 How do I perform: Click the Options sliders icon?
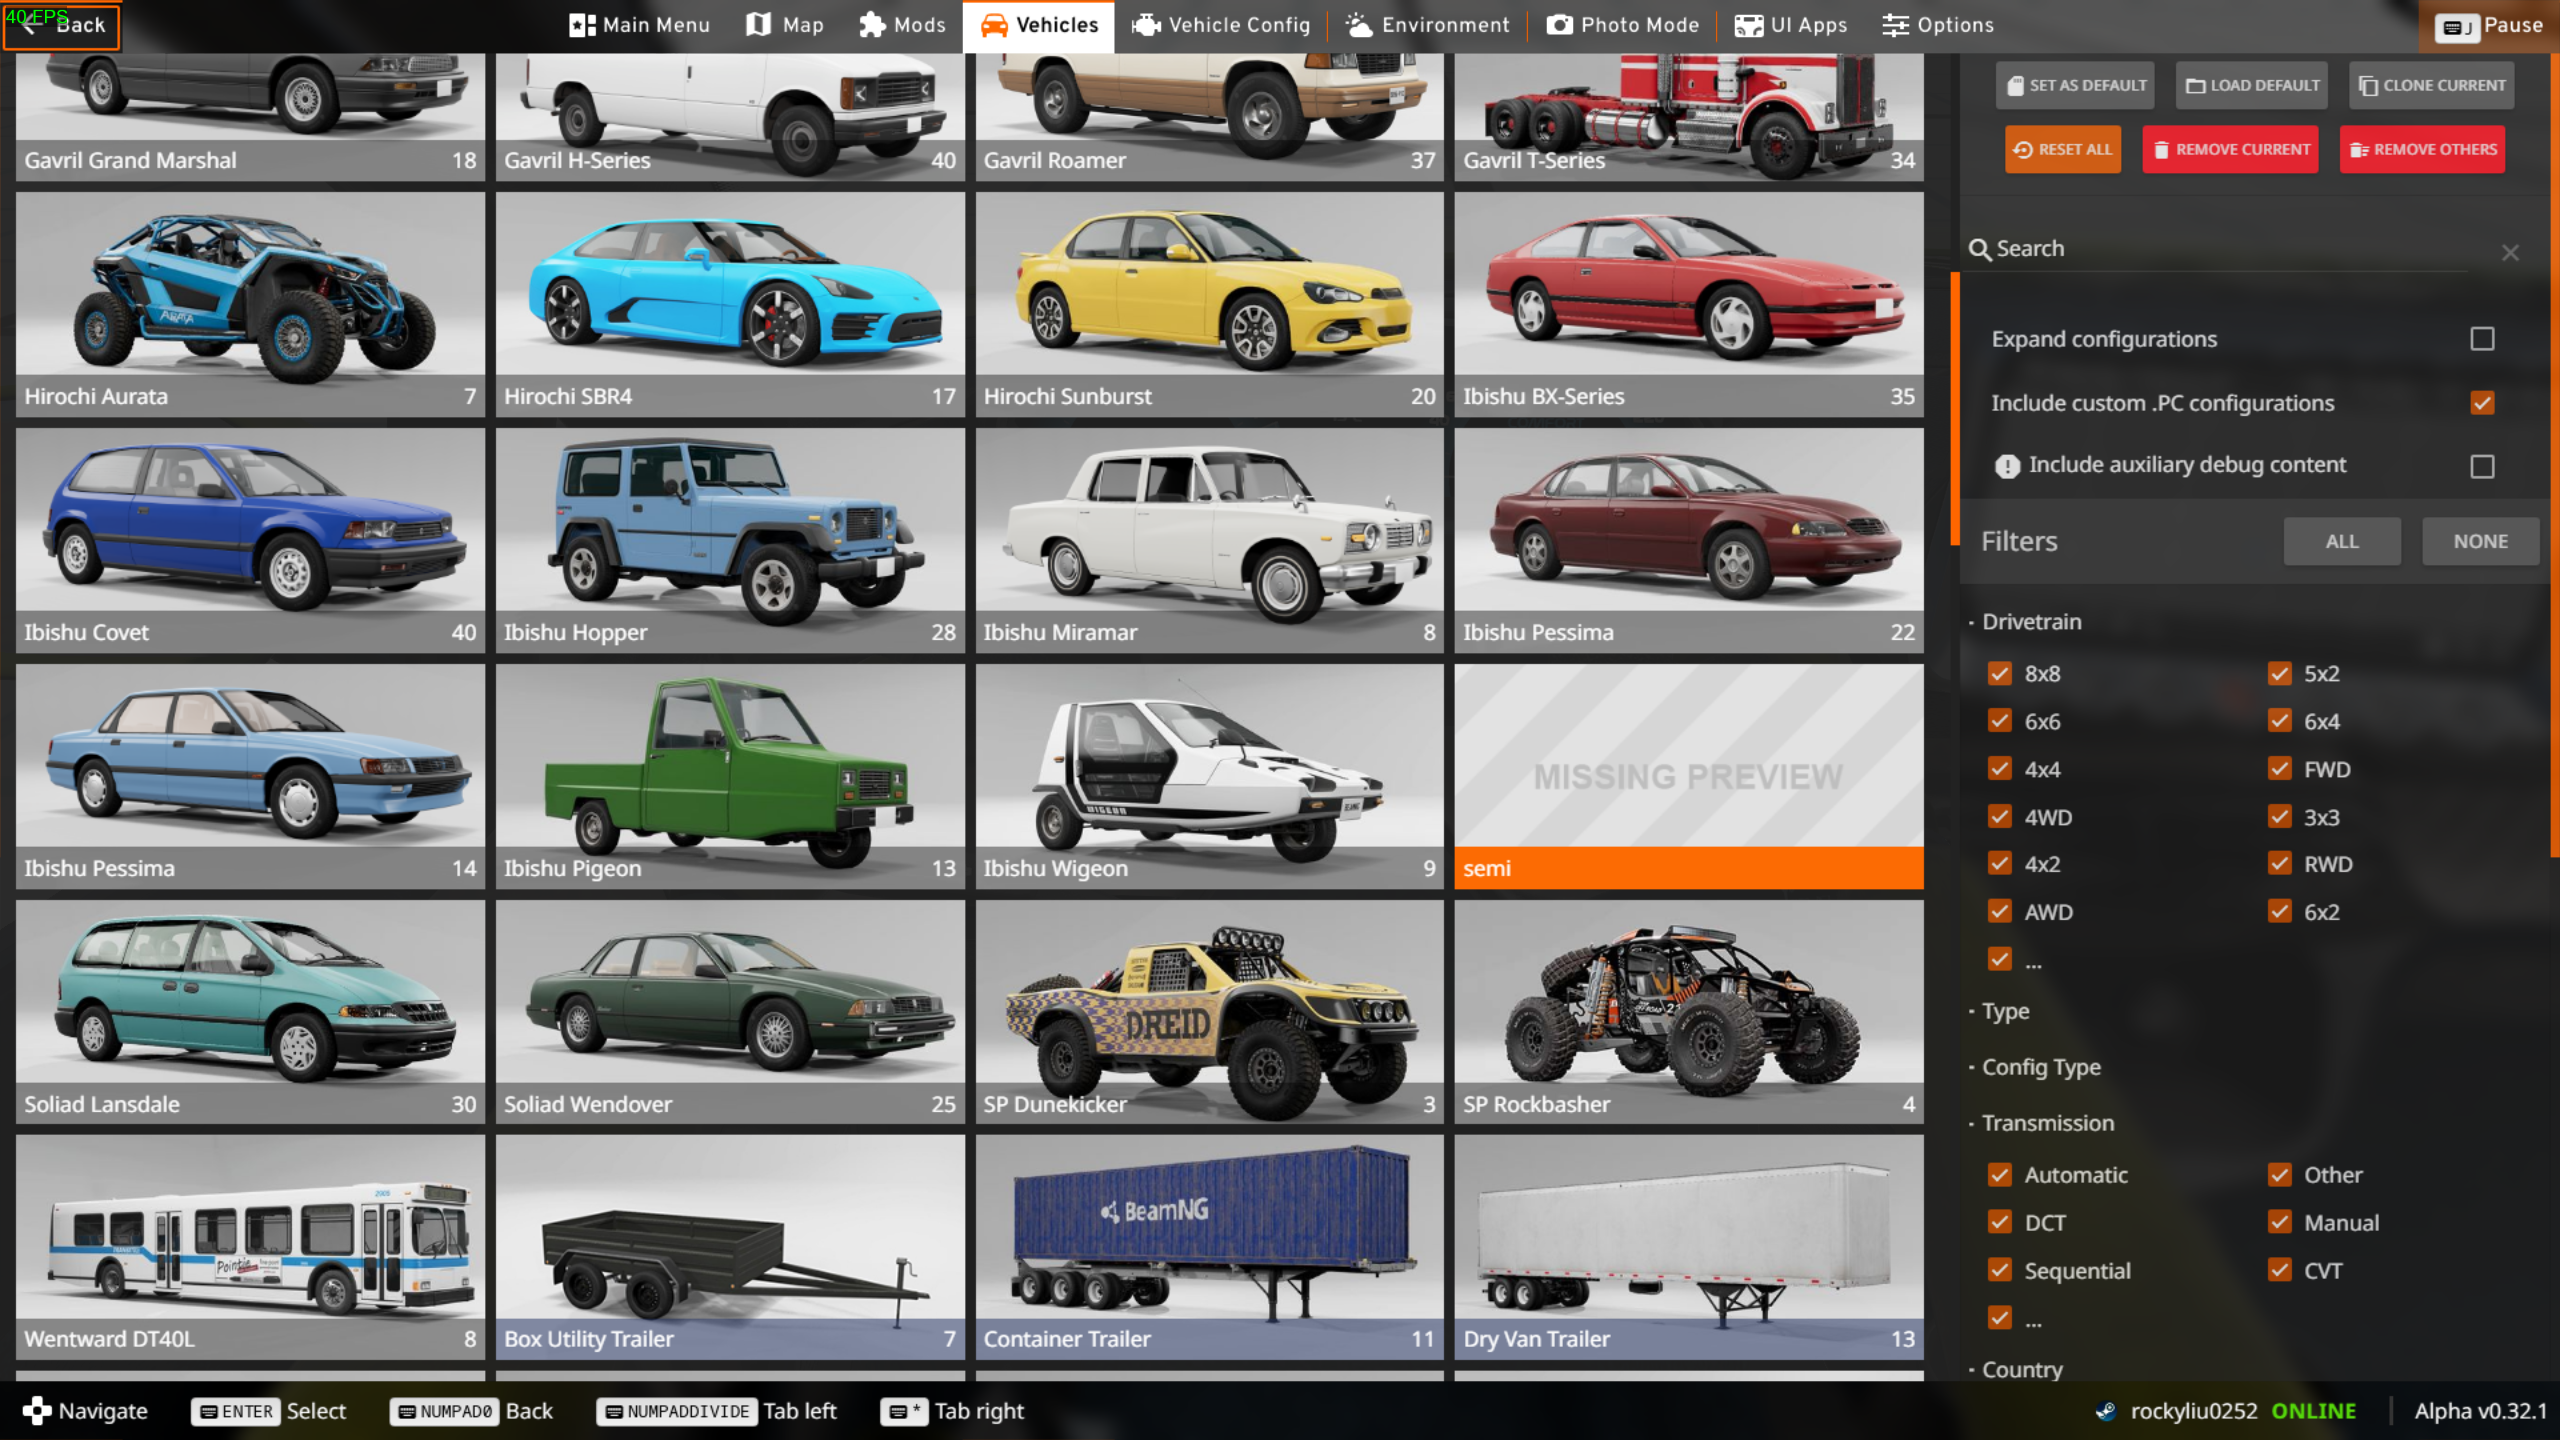tap(1895, 25)
